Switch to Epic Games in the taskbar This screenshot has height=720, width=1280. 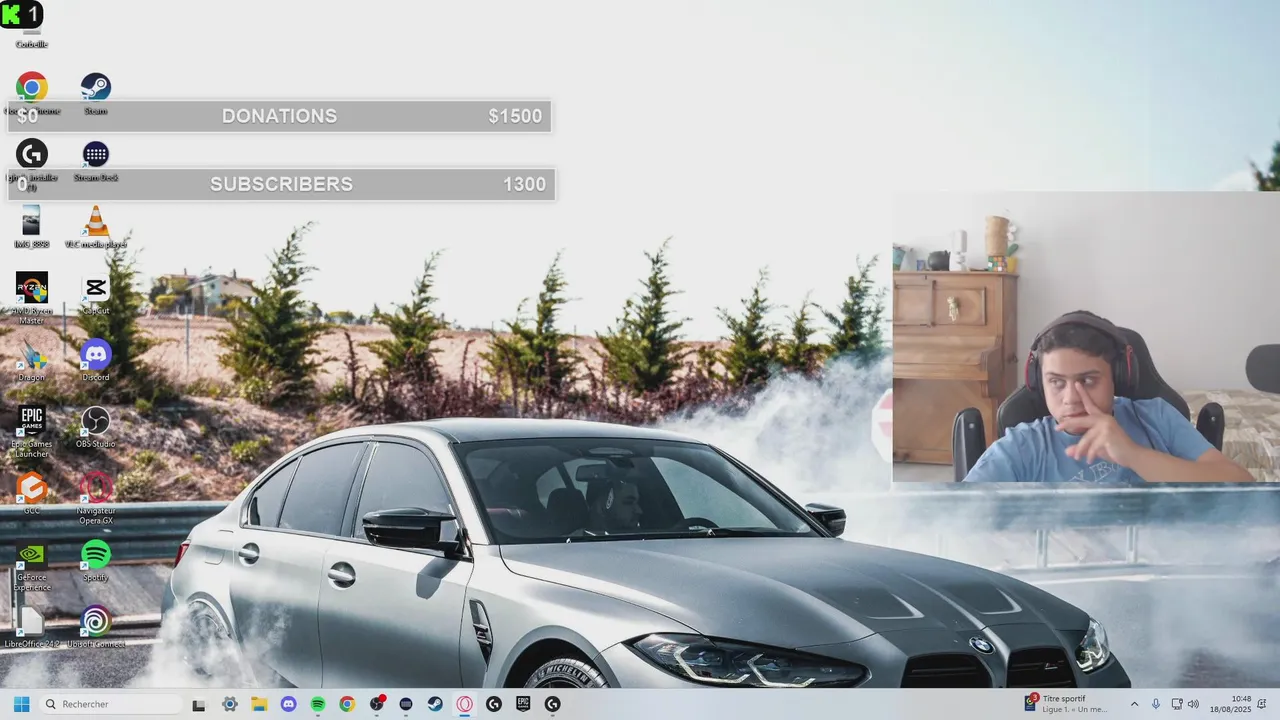tap(523, 704)
